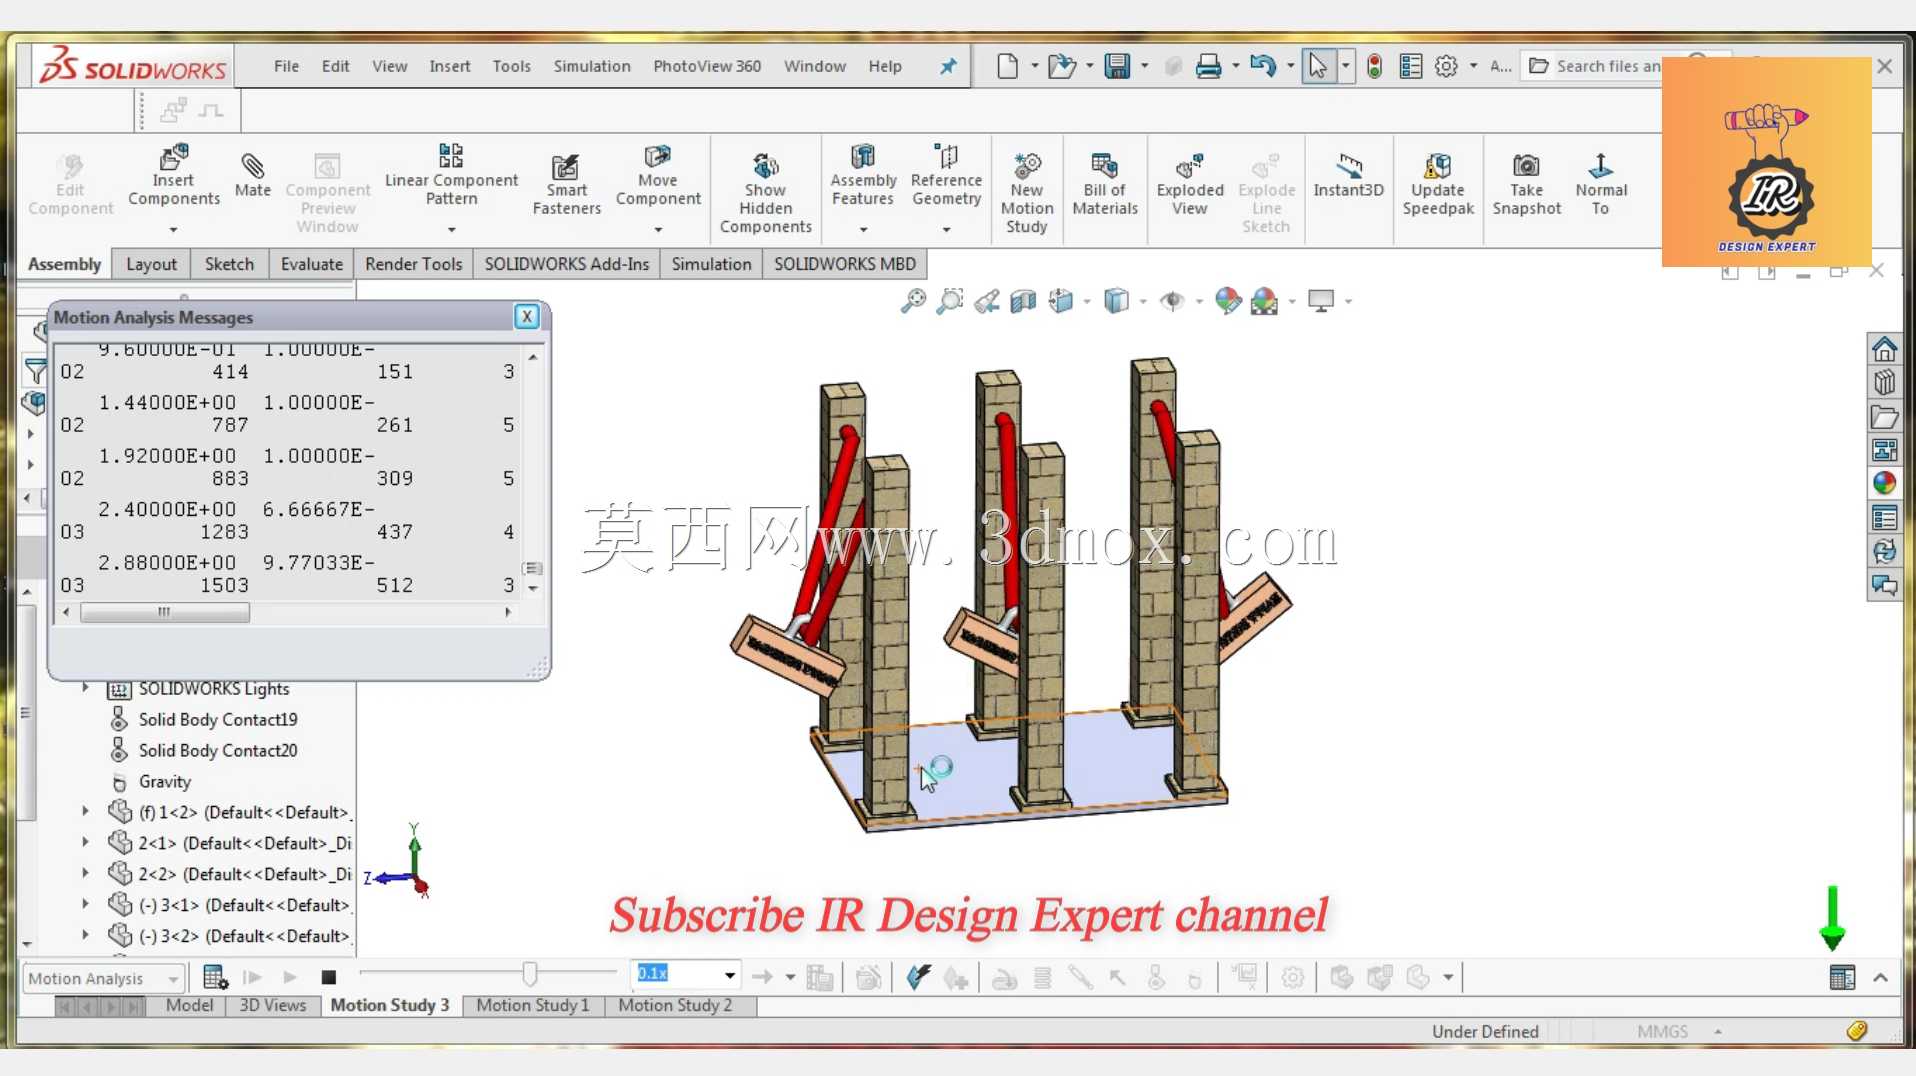Image resolution: width=1916 pixels, height=1076 pixels.
Task: Switch to the Evaluate tab
Action: click(311, 264)
